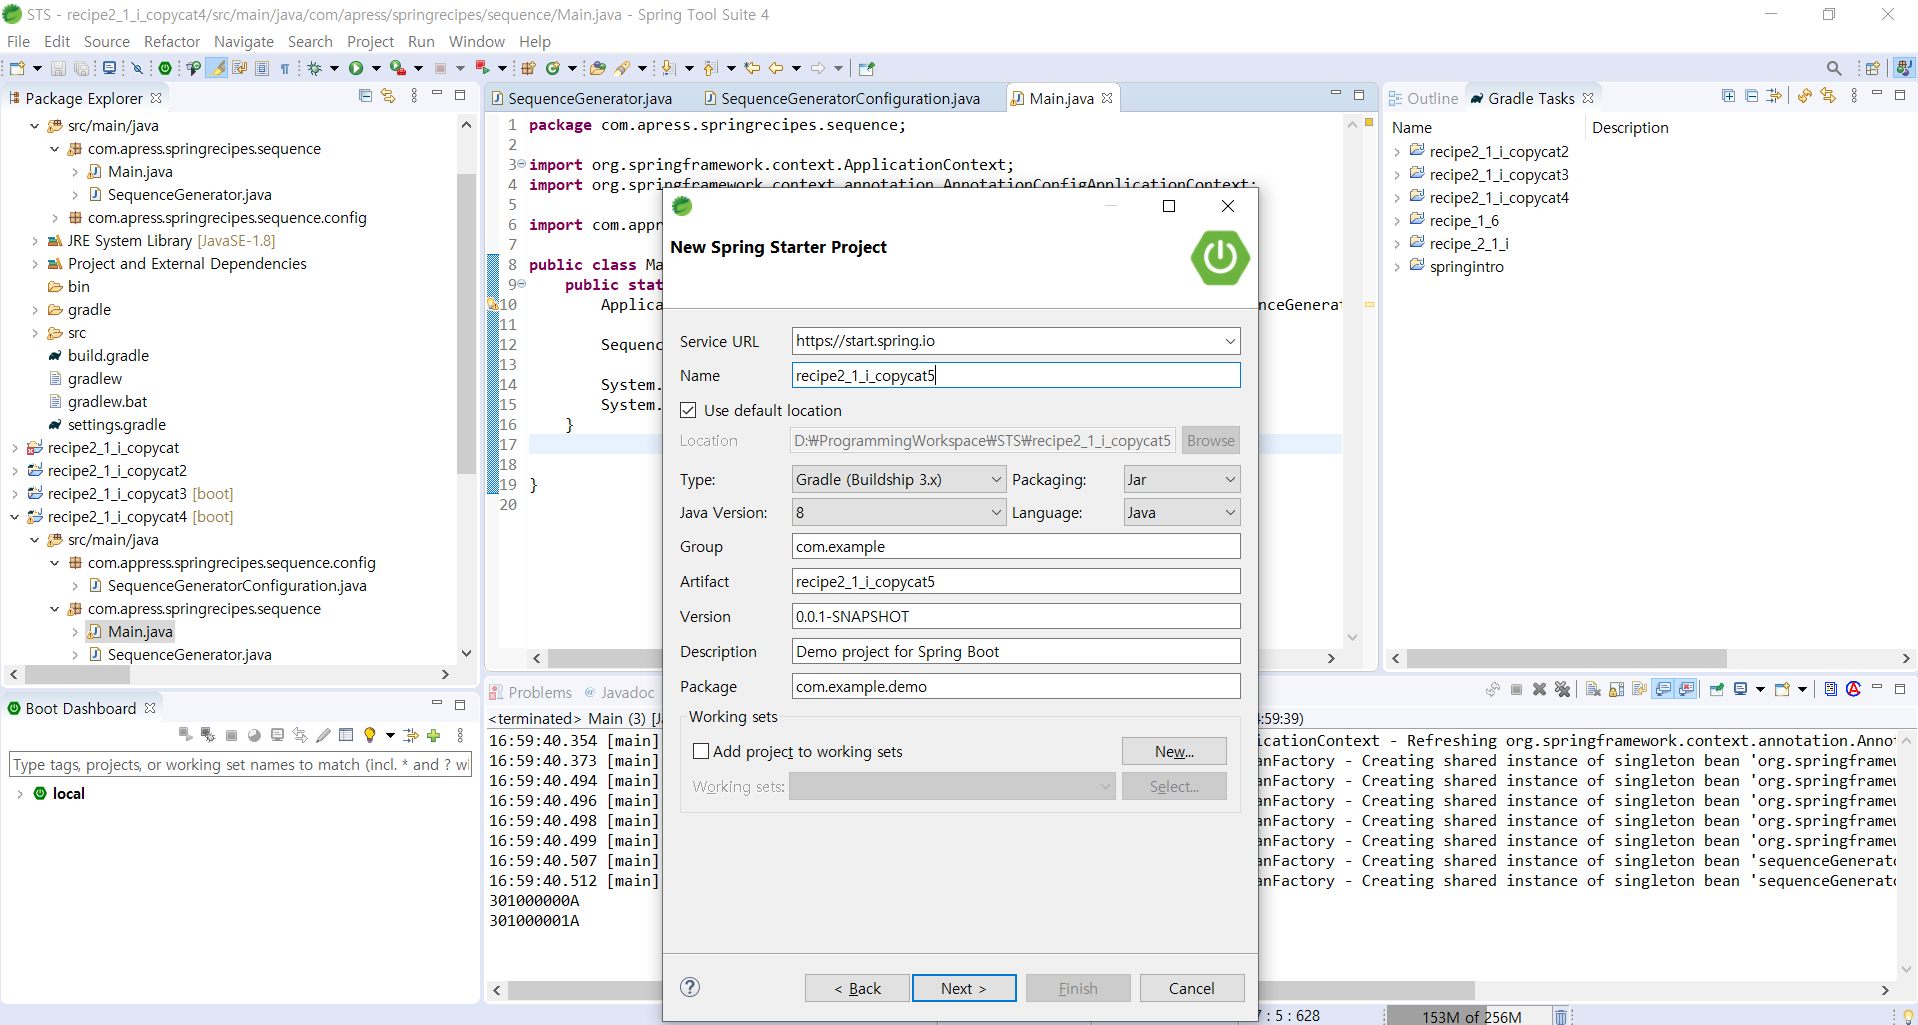
Task: Click the Debug bug icon in toolbar
Action: (314, 68)
